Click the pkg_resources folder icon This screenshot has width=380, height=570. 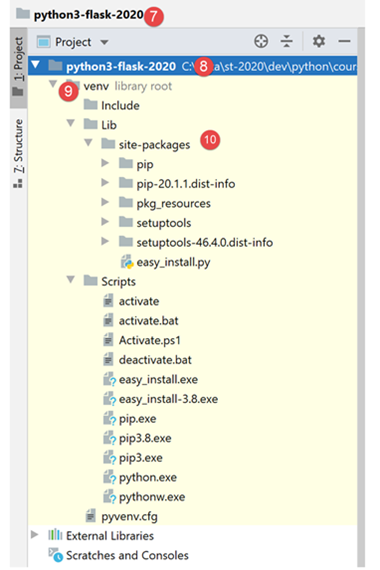(x=126, y=202)
